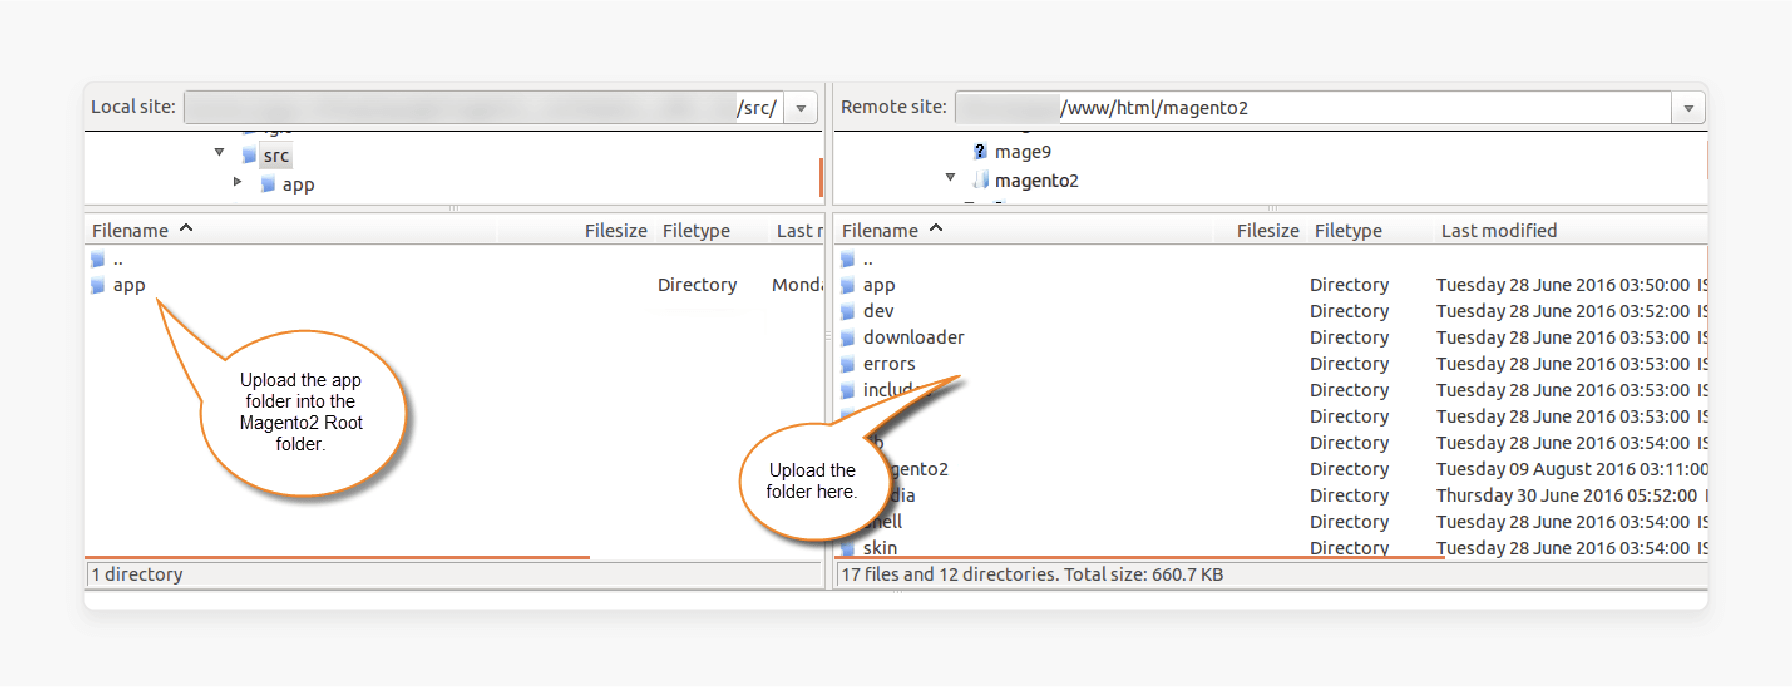Click the Remote site path field
This screenshot has height=687, width=1792.
(x=1313, y=108)
